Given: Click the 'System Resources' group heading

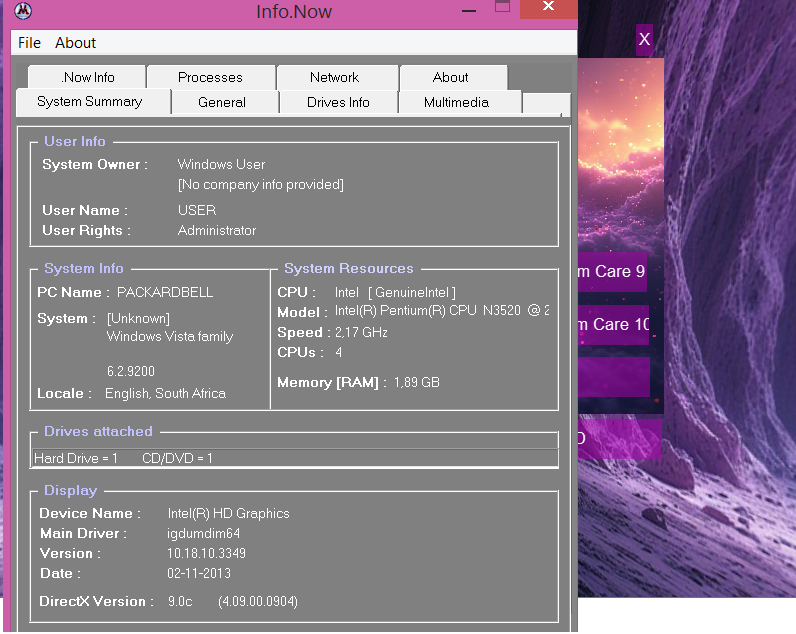Looking at the screenshot, I should point(349,268).
